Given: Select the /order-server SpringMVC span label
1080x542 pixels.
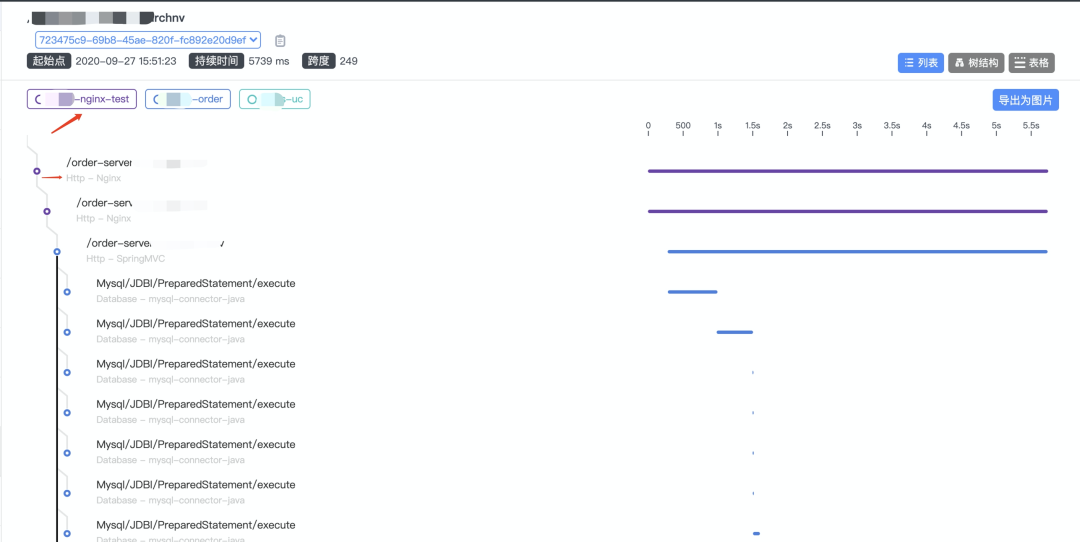Looking at the screenshot, I should (x=118, y=243).
